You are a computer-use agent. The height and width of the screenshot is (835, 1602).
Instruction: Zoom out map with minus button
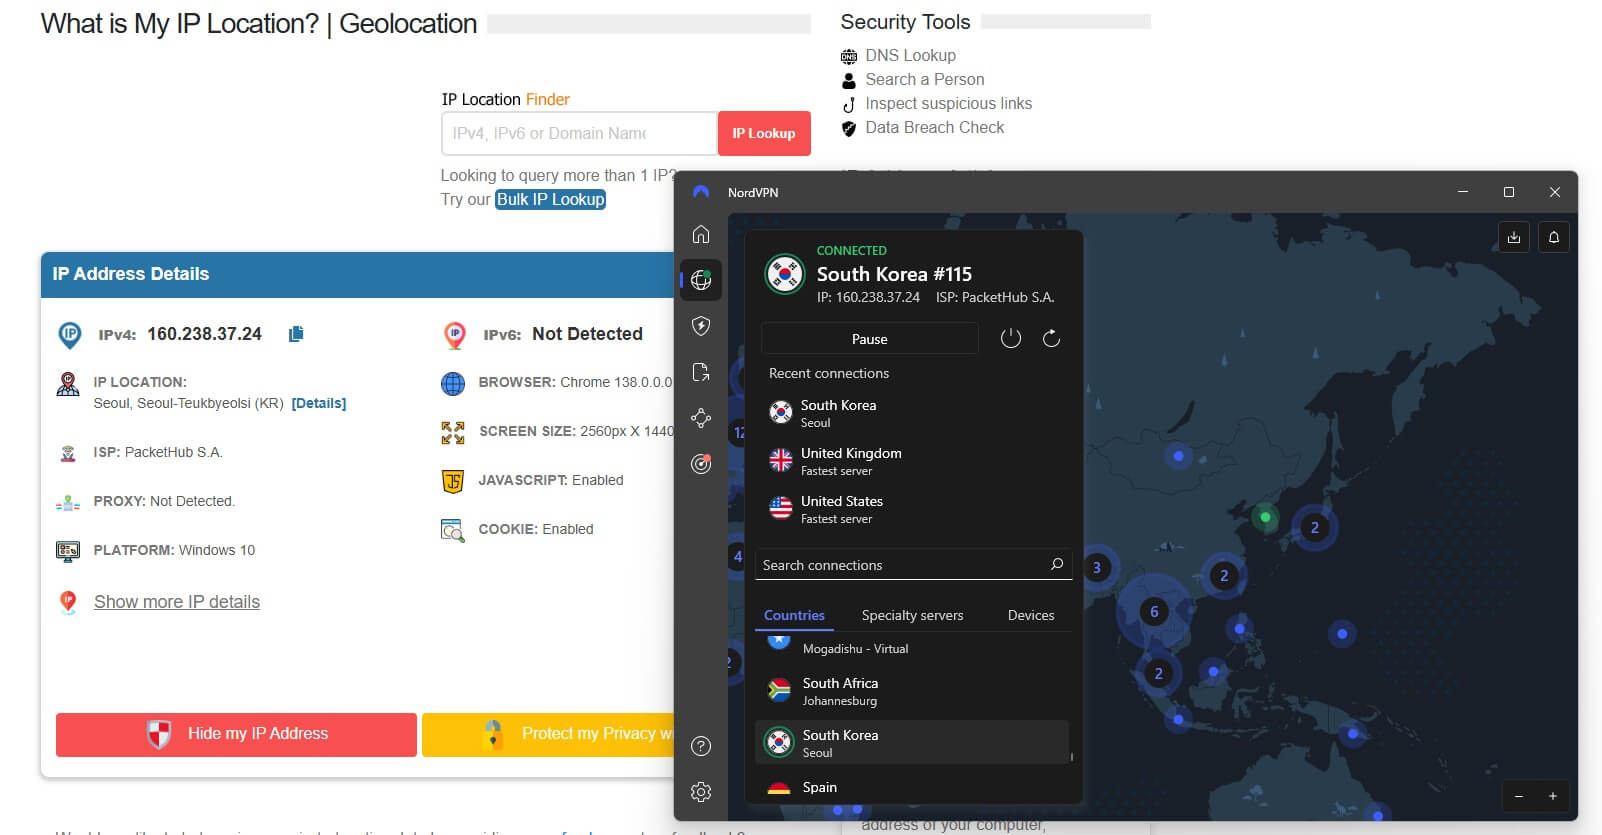1519,796
